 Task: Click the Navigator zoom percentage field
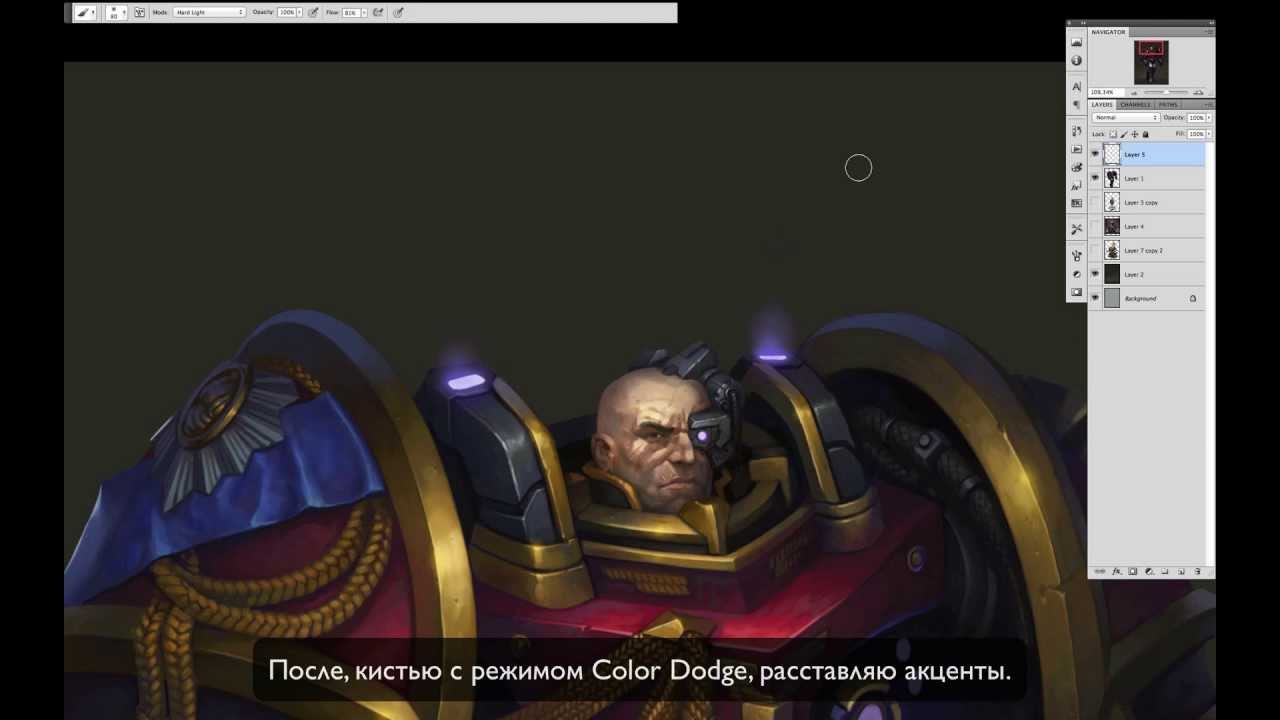coord(1106,92)
